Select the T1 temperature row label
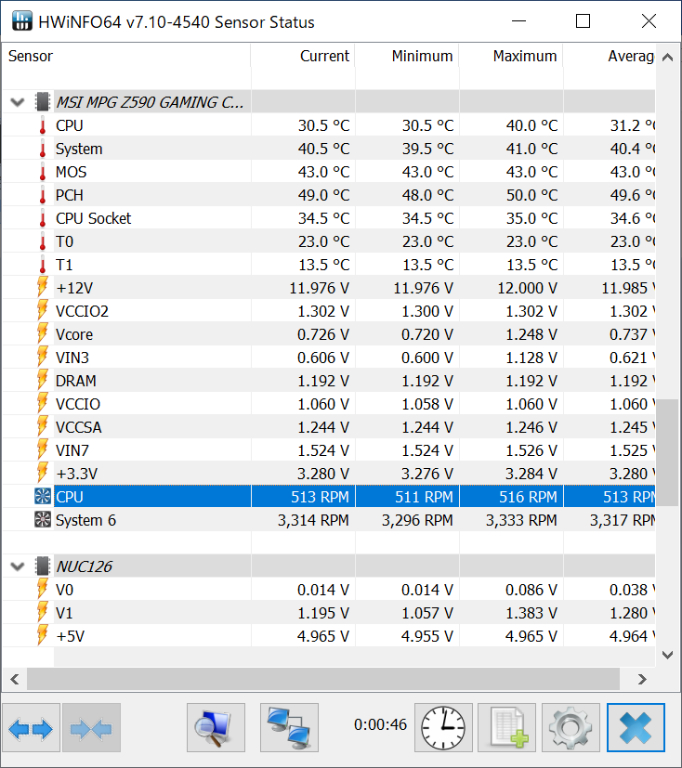Image resolution: width=682 pixels, height=768 pixels. point(64,265)
